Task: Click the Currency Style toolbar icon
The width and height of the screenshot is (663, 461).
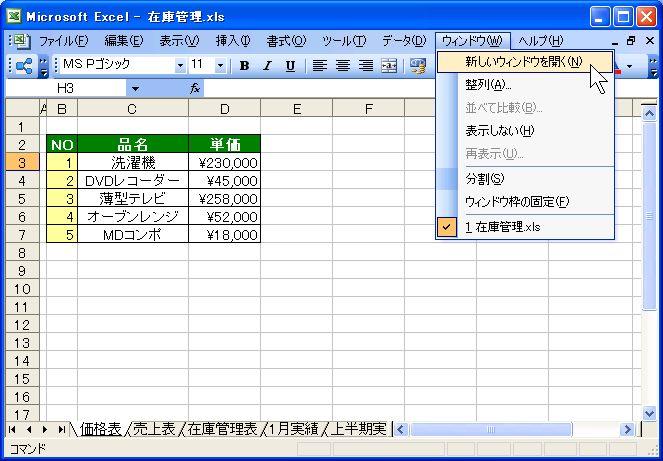Action: [418, 66]
